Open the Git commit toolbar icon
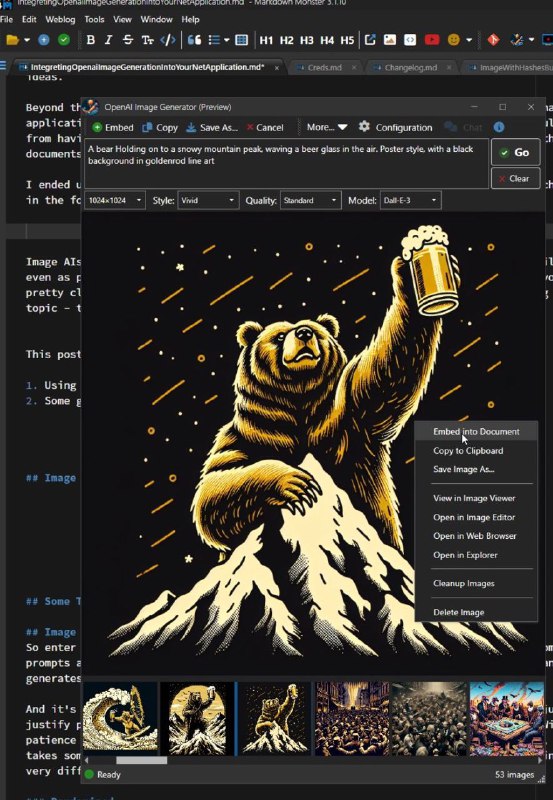553x800 pixels. [493, 40]
